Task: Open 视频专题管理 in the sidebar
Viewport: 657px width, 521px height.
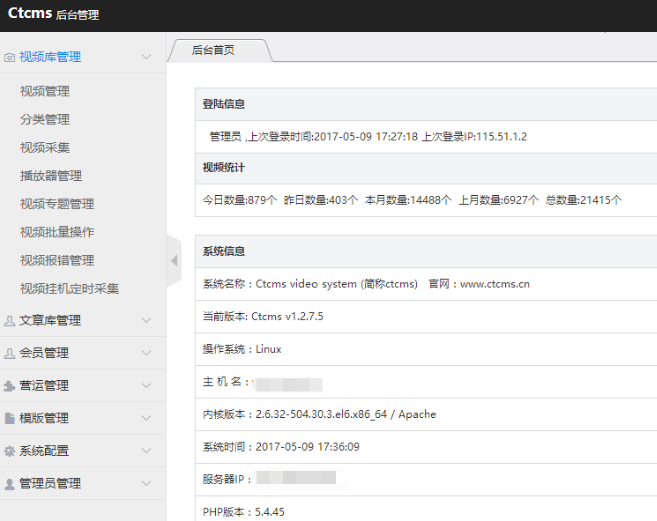Action: pyautogui.click(x=57, y=204)
